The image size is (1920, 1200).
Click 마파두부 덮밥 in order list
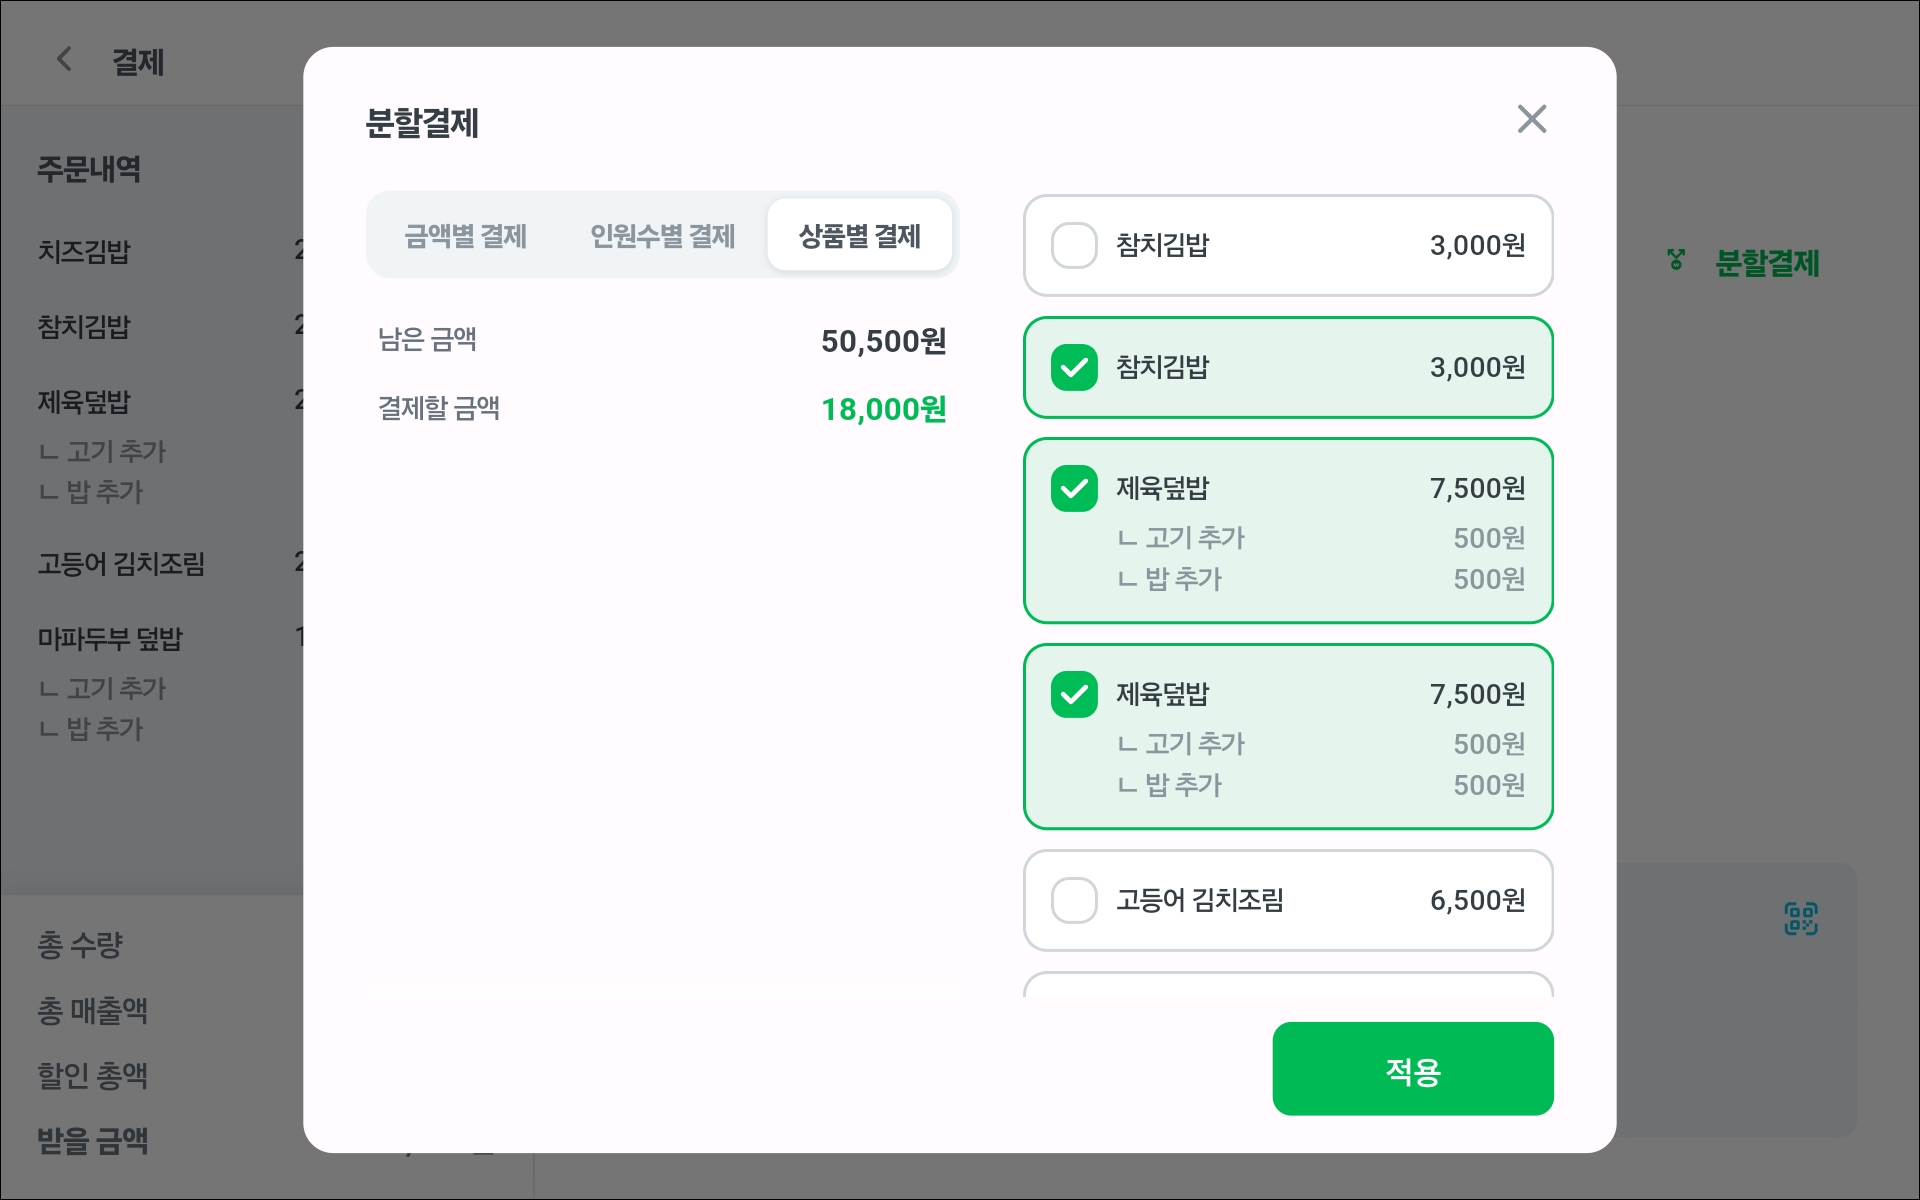110,638
